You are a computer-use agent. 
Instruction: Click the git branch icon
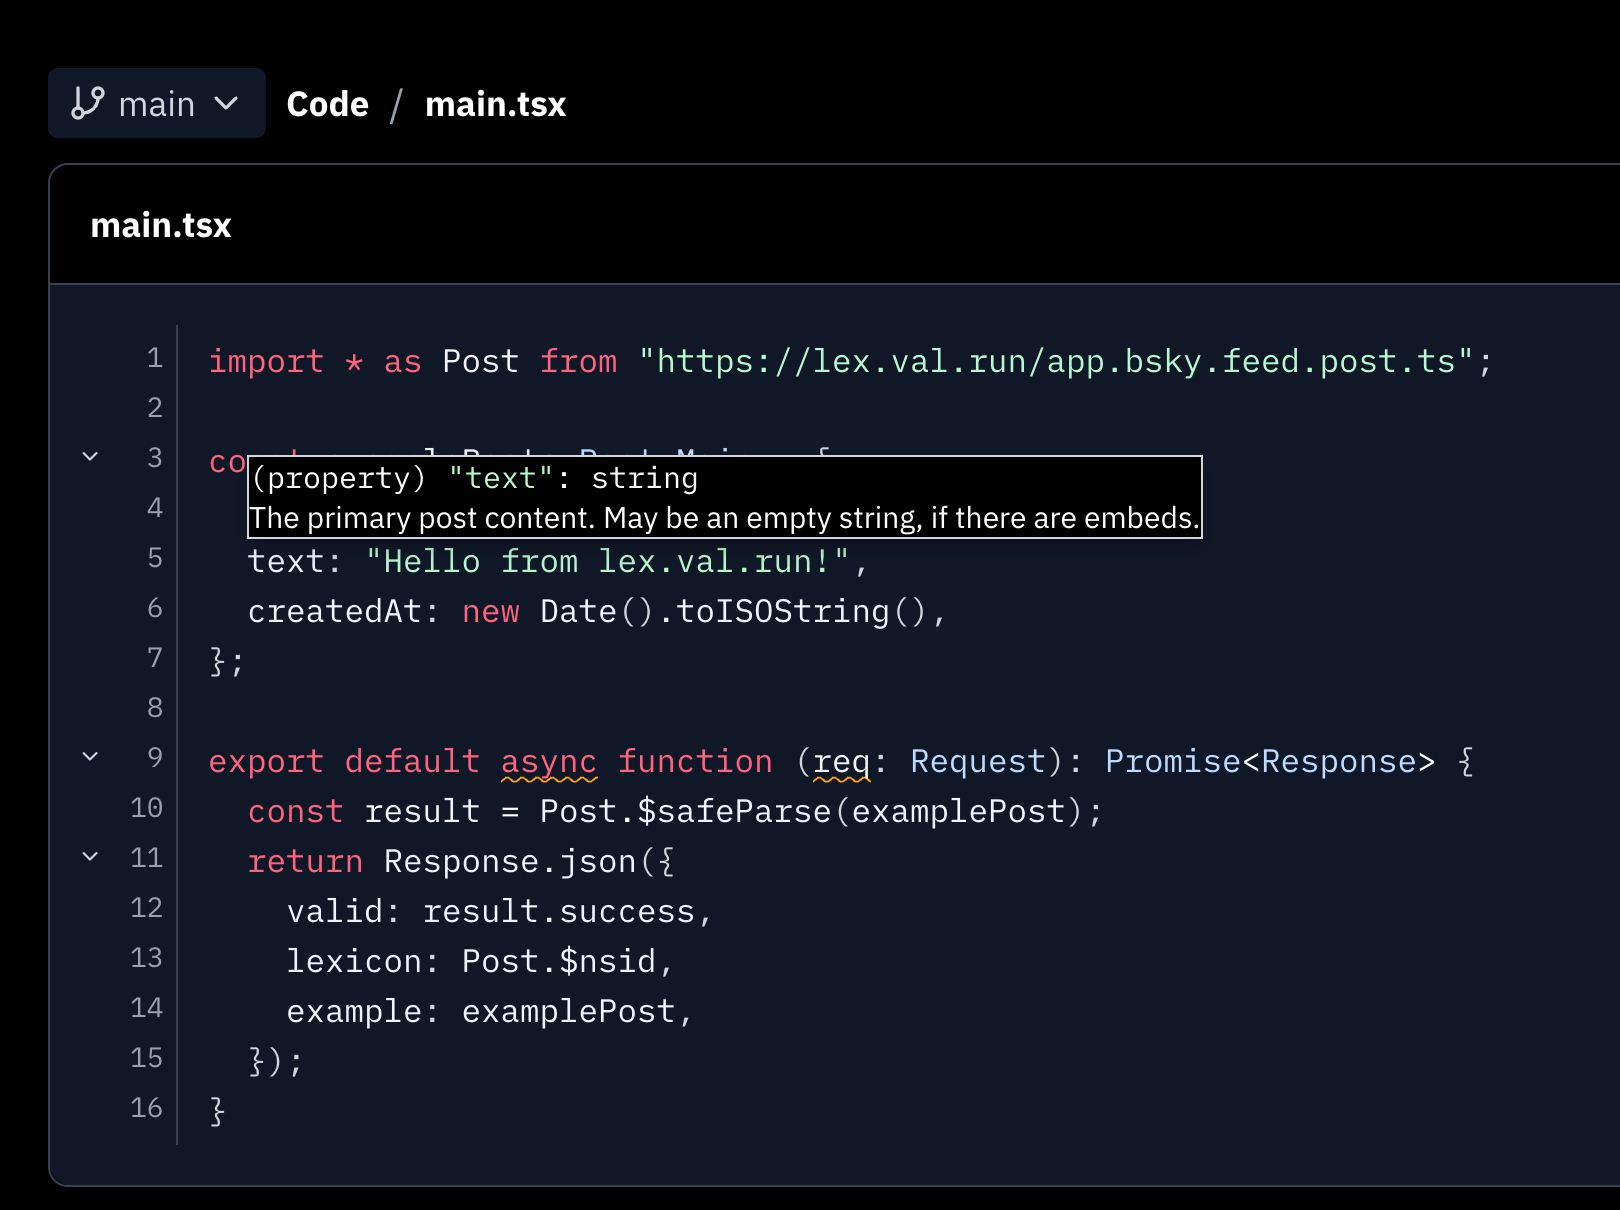click(88, 103)
